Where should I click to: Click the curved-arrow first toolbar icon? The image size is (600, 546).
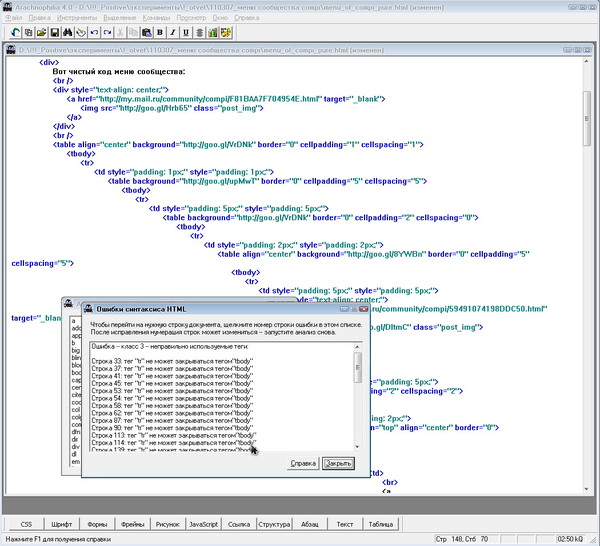[x=15, y=33]
